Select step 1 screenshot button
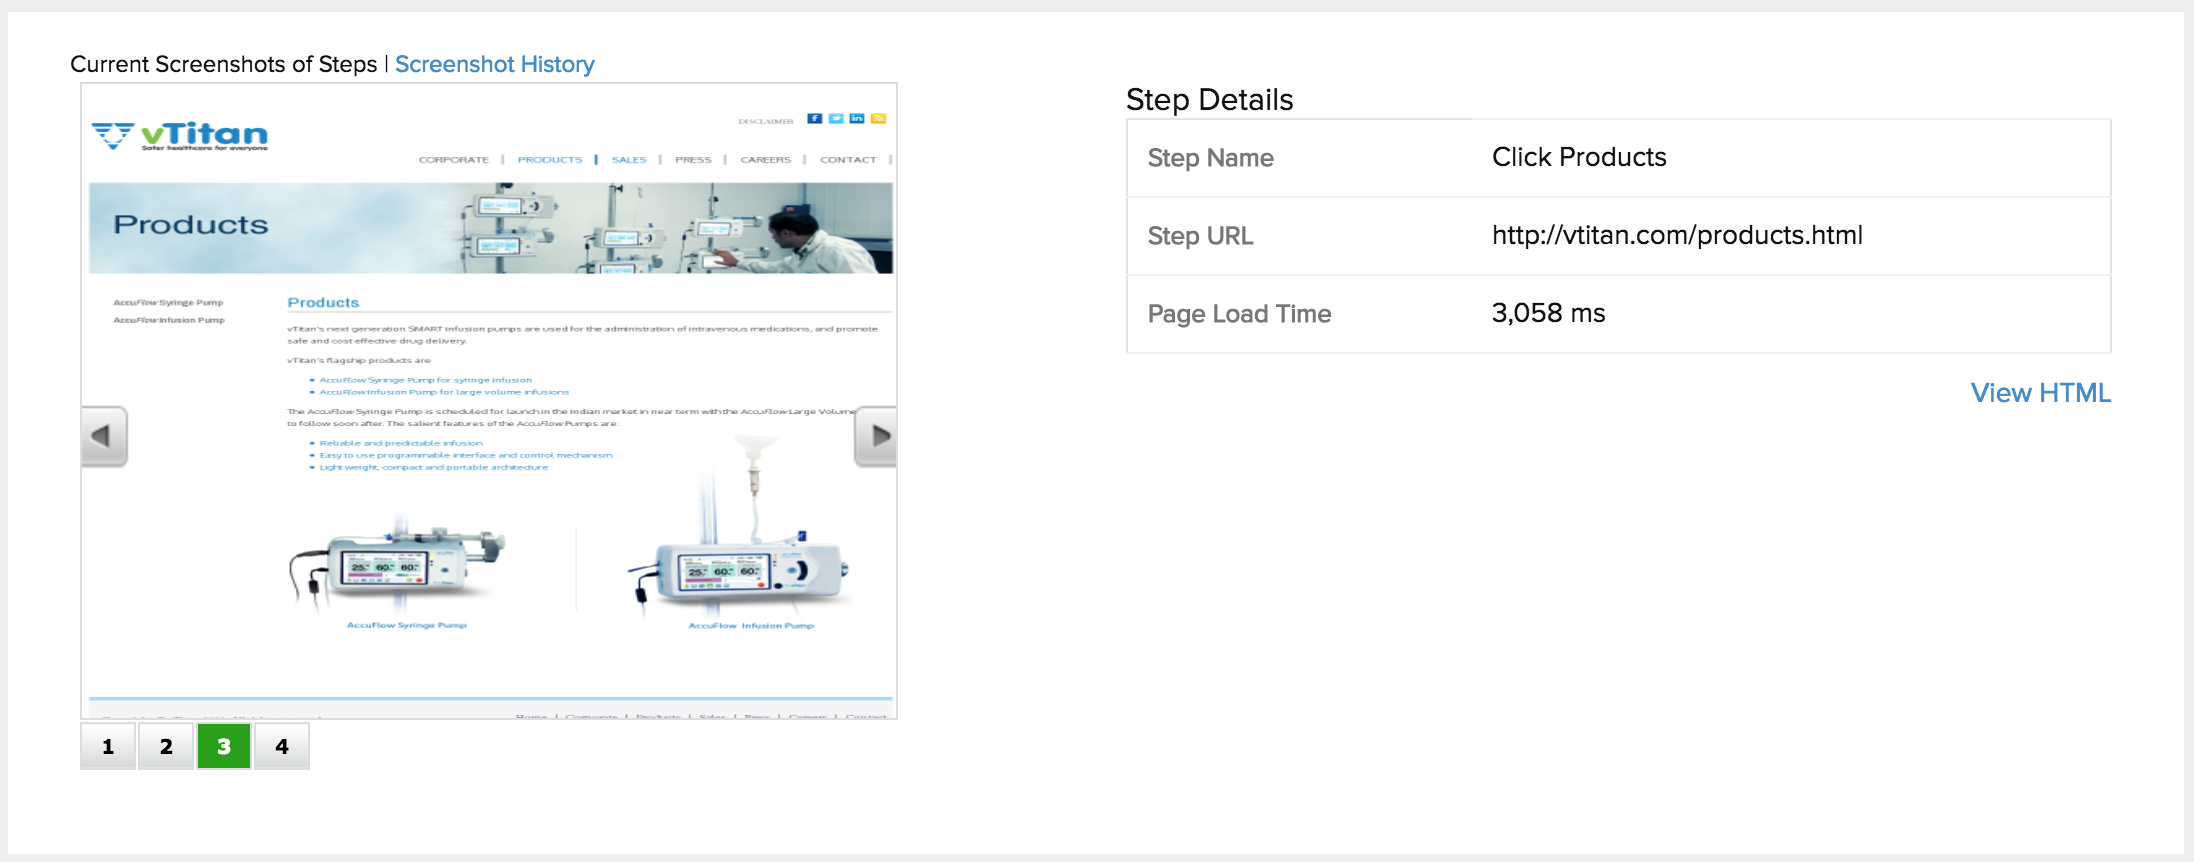 (x=108, y=747)
